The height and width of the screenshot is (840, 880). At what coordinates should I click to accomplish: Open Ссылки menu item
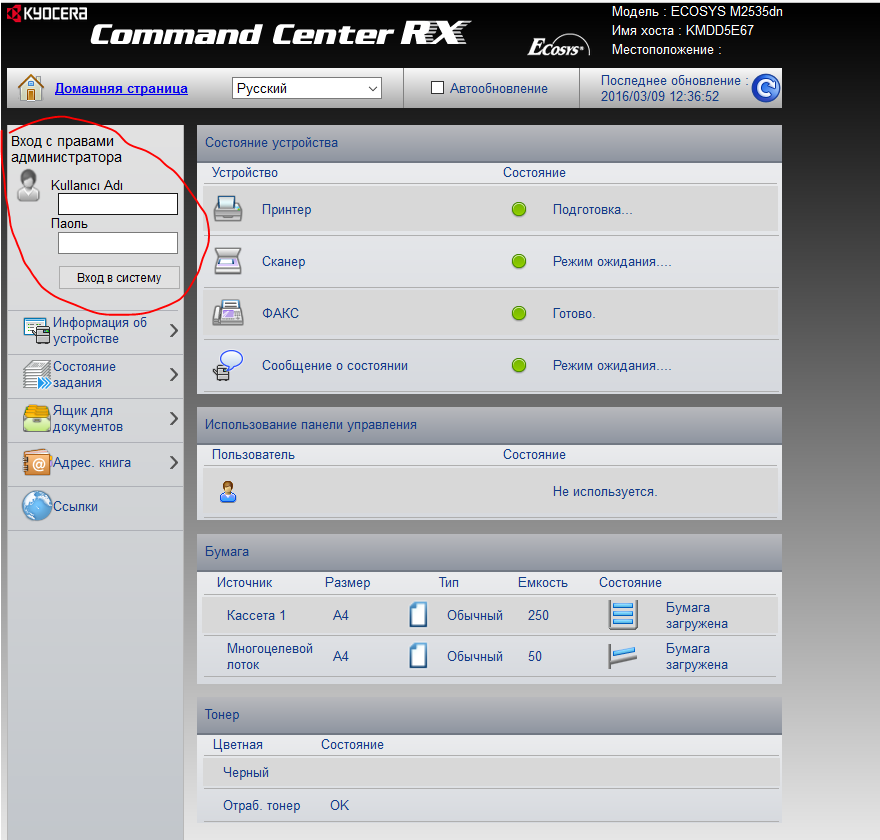pyautogui.click(x=95, y=506)
